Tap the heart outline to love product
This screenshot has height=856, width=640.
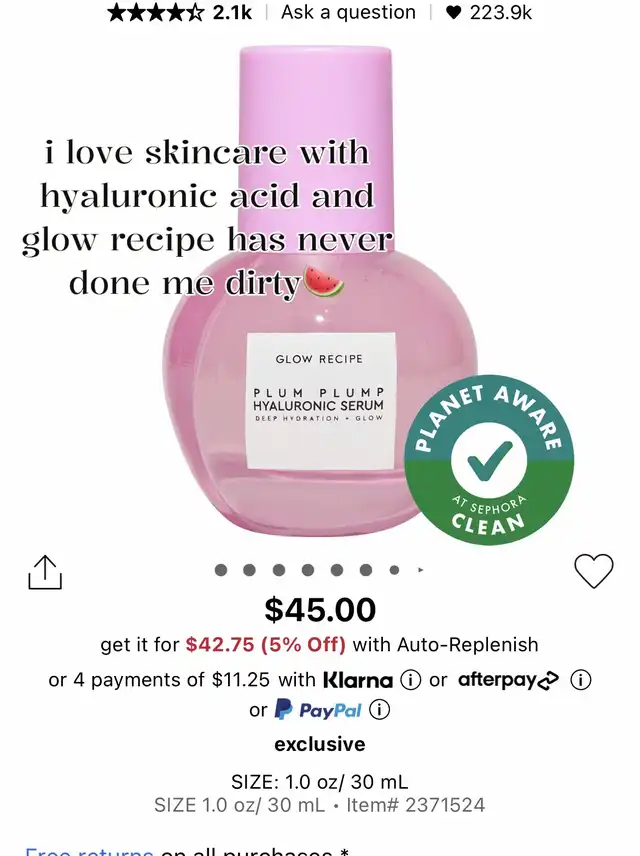tap(594, 571)
